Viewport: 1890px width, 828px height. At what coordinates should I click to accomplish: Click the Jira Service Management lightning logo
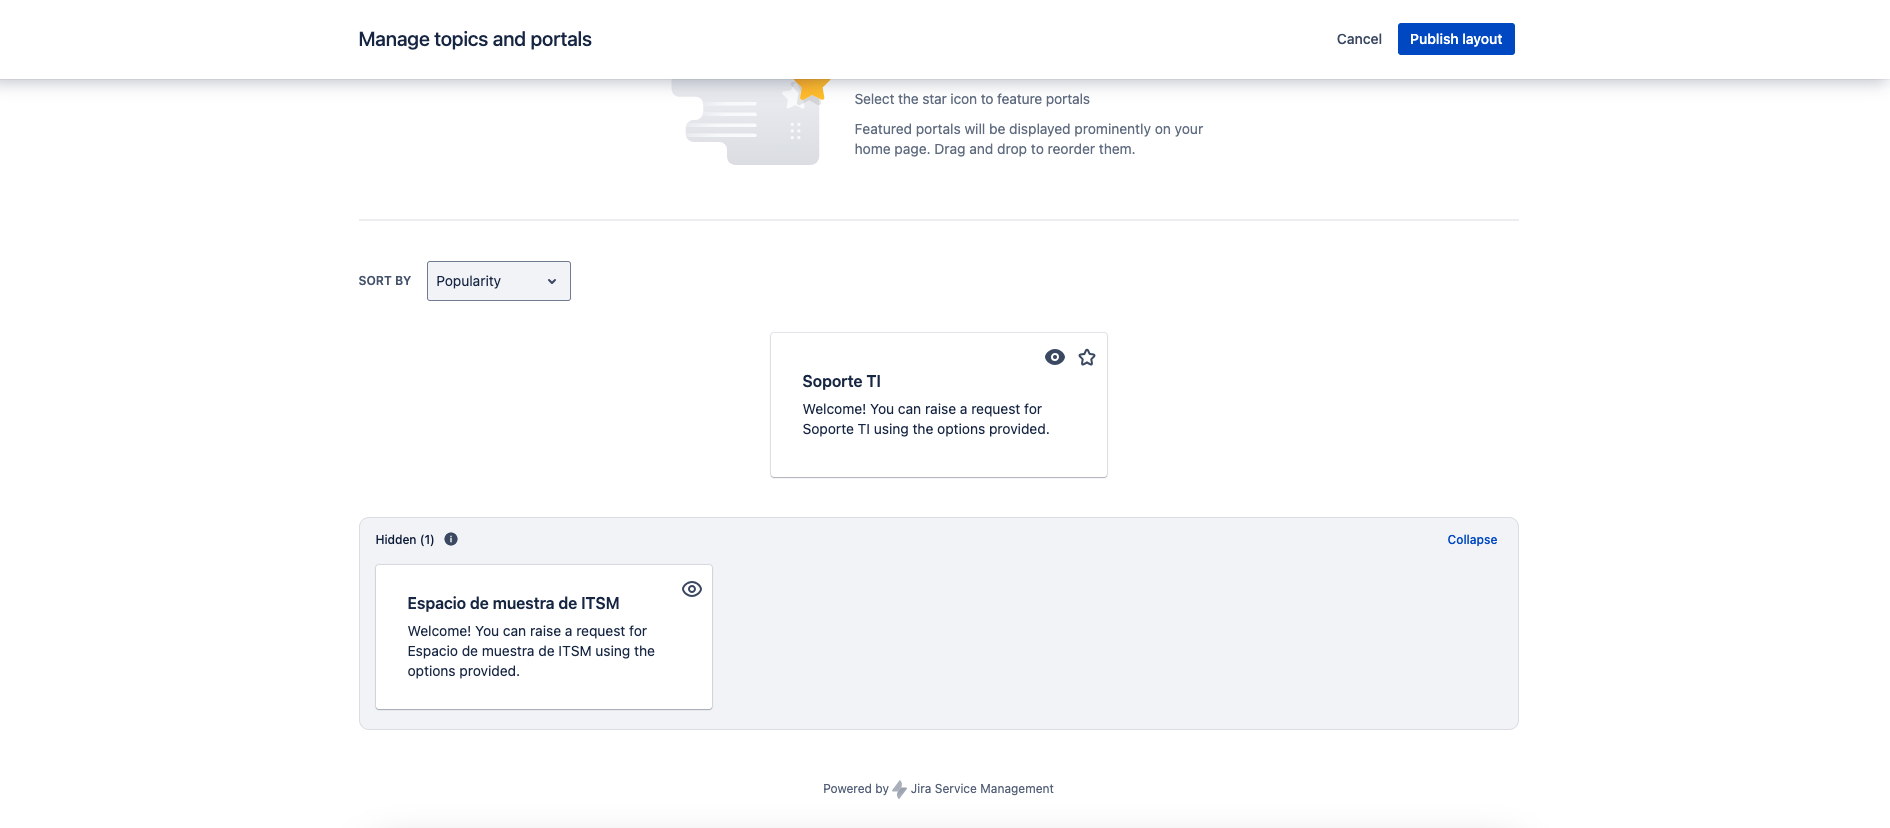tap(899, 789)
